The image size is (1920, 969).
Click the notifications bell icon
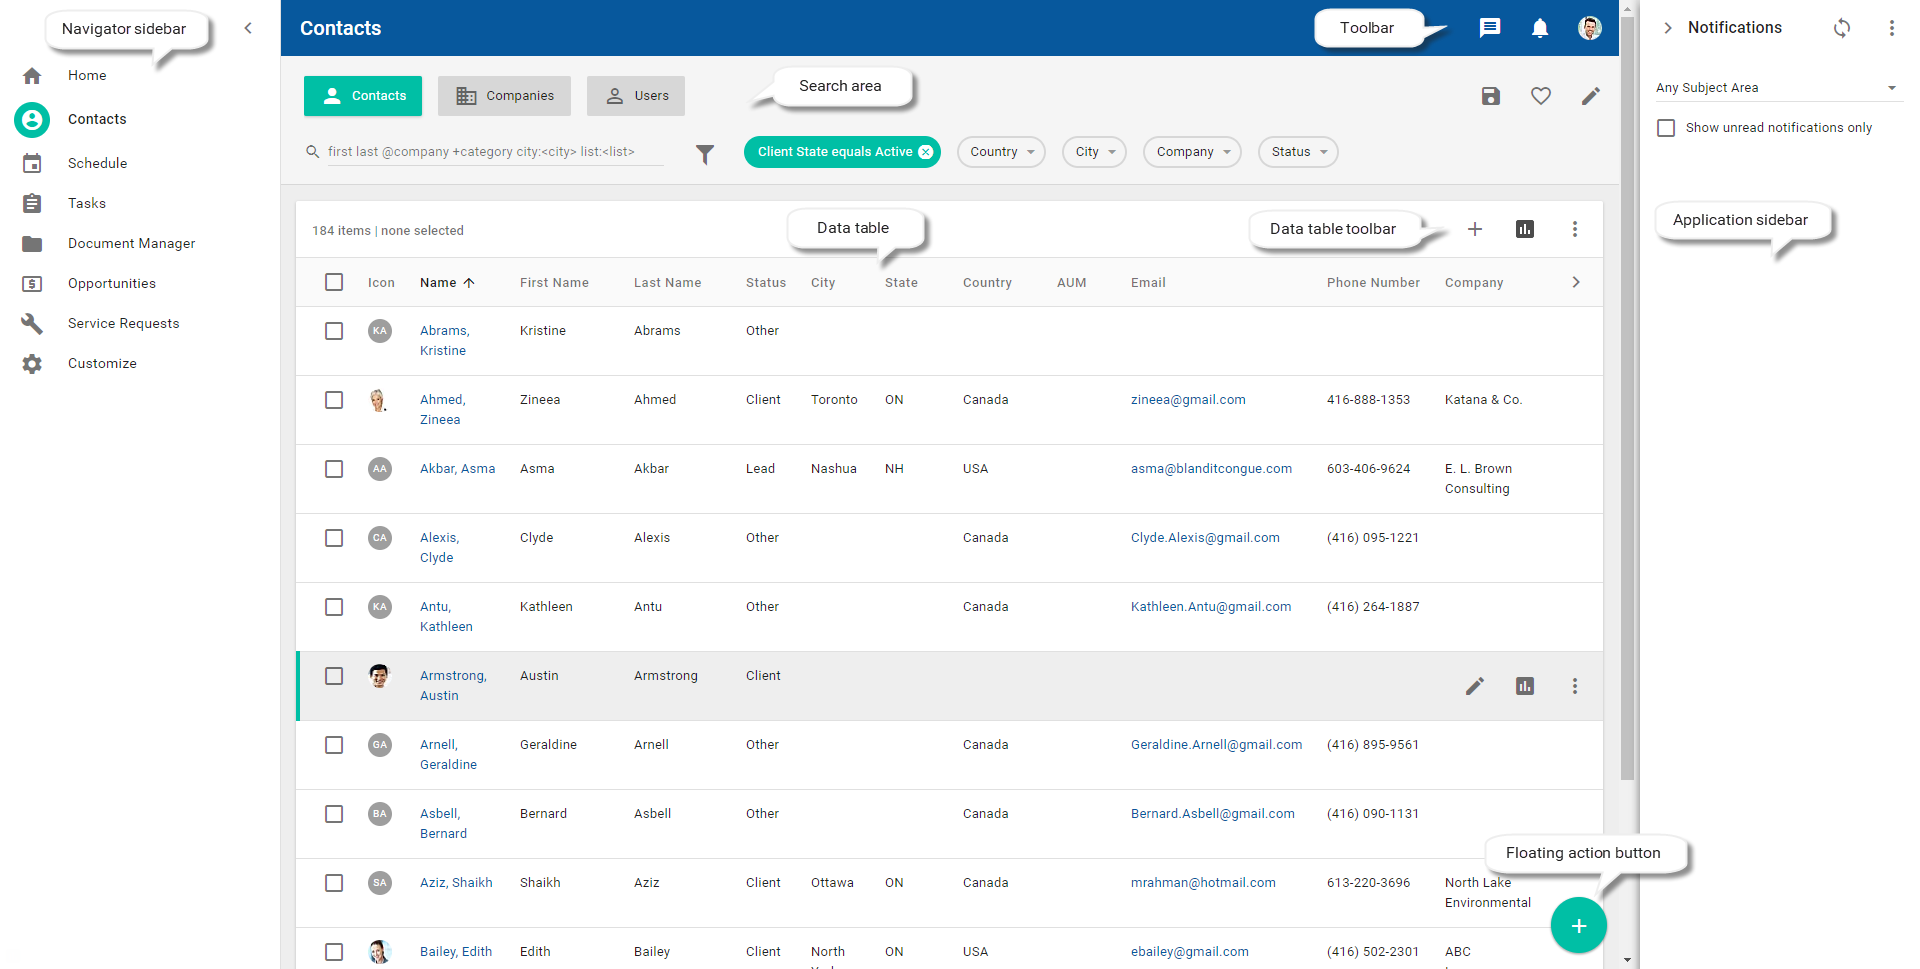pos(1539,28)
